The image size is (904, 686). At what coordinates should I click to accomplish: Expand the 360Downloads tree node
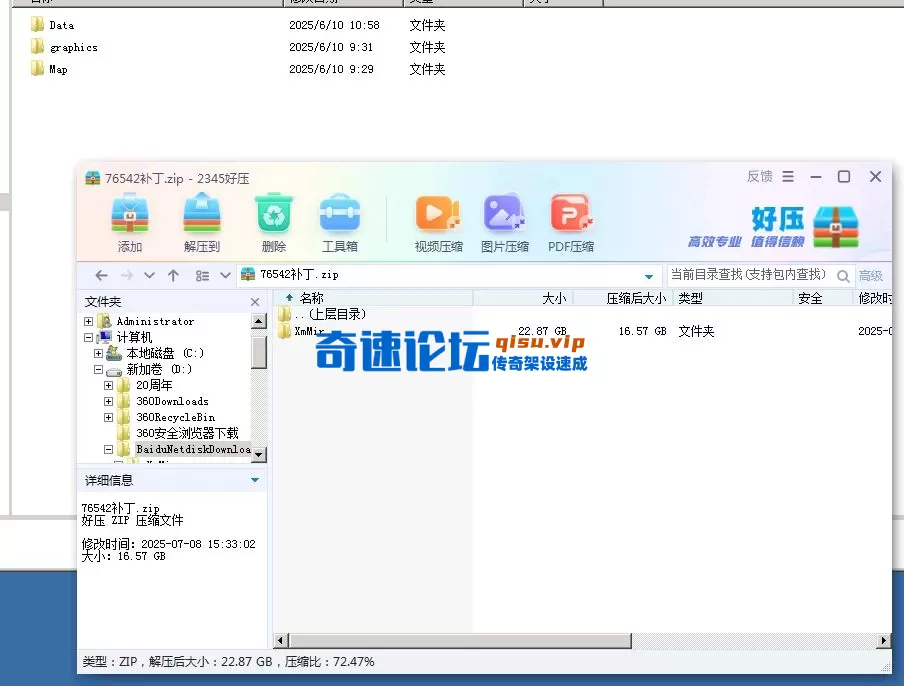pos(108,401)
